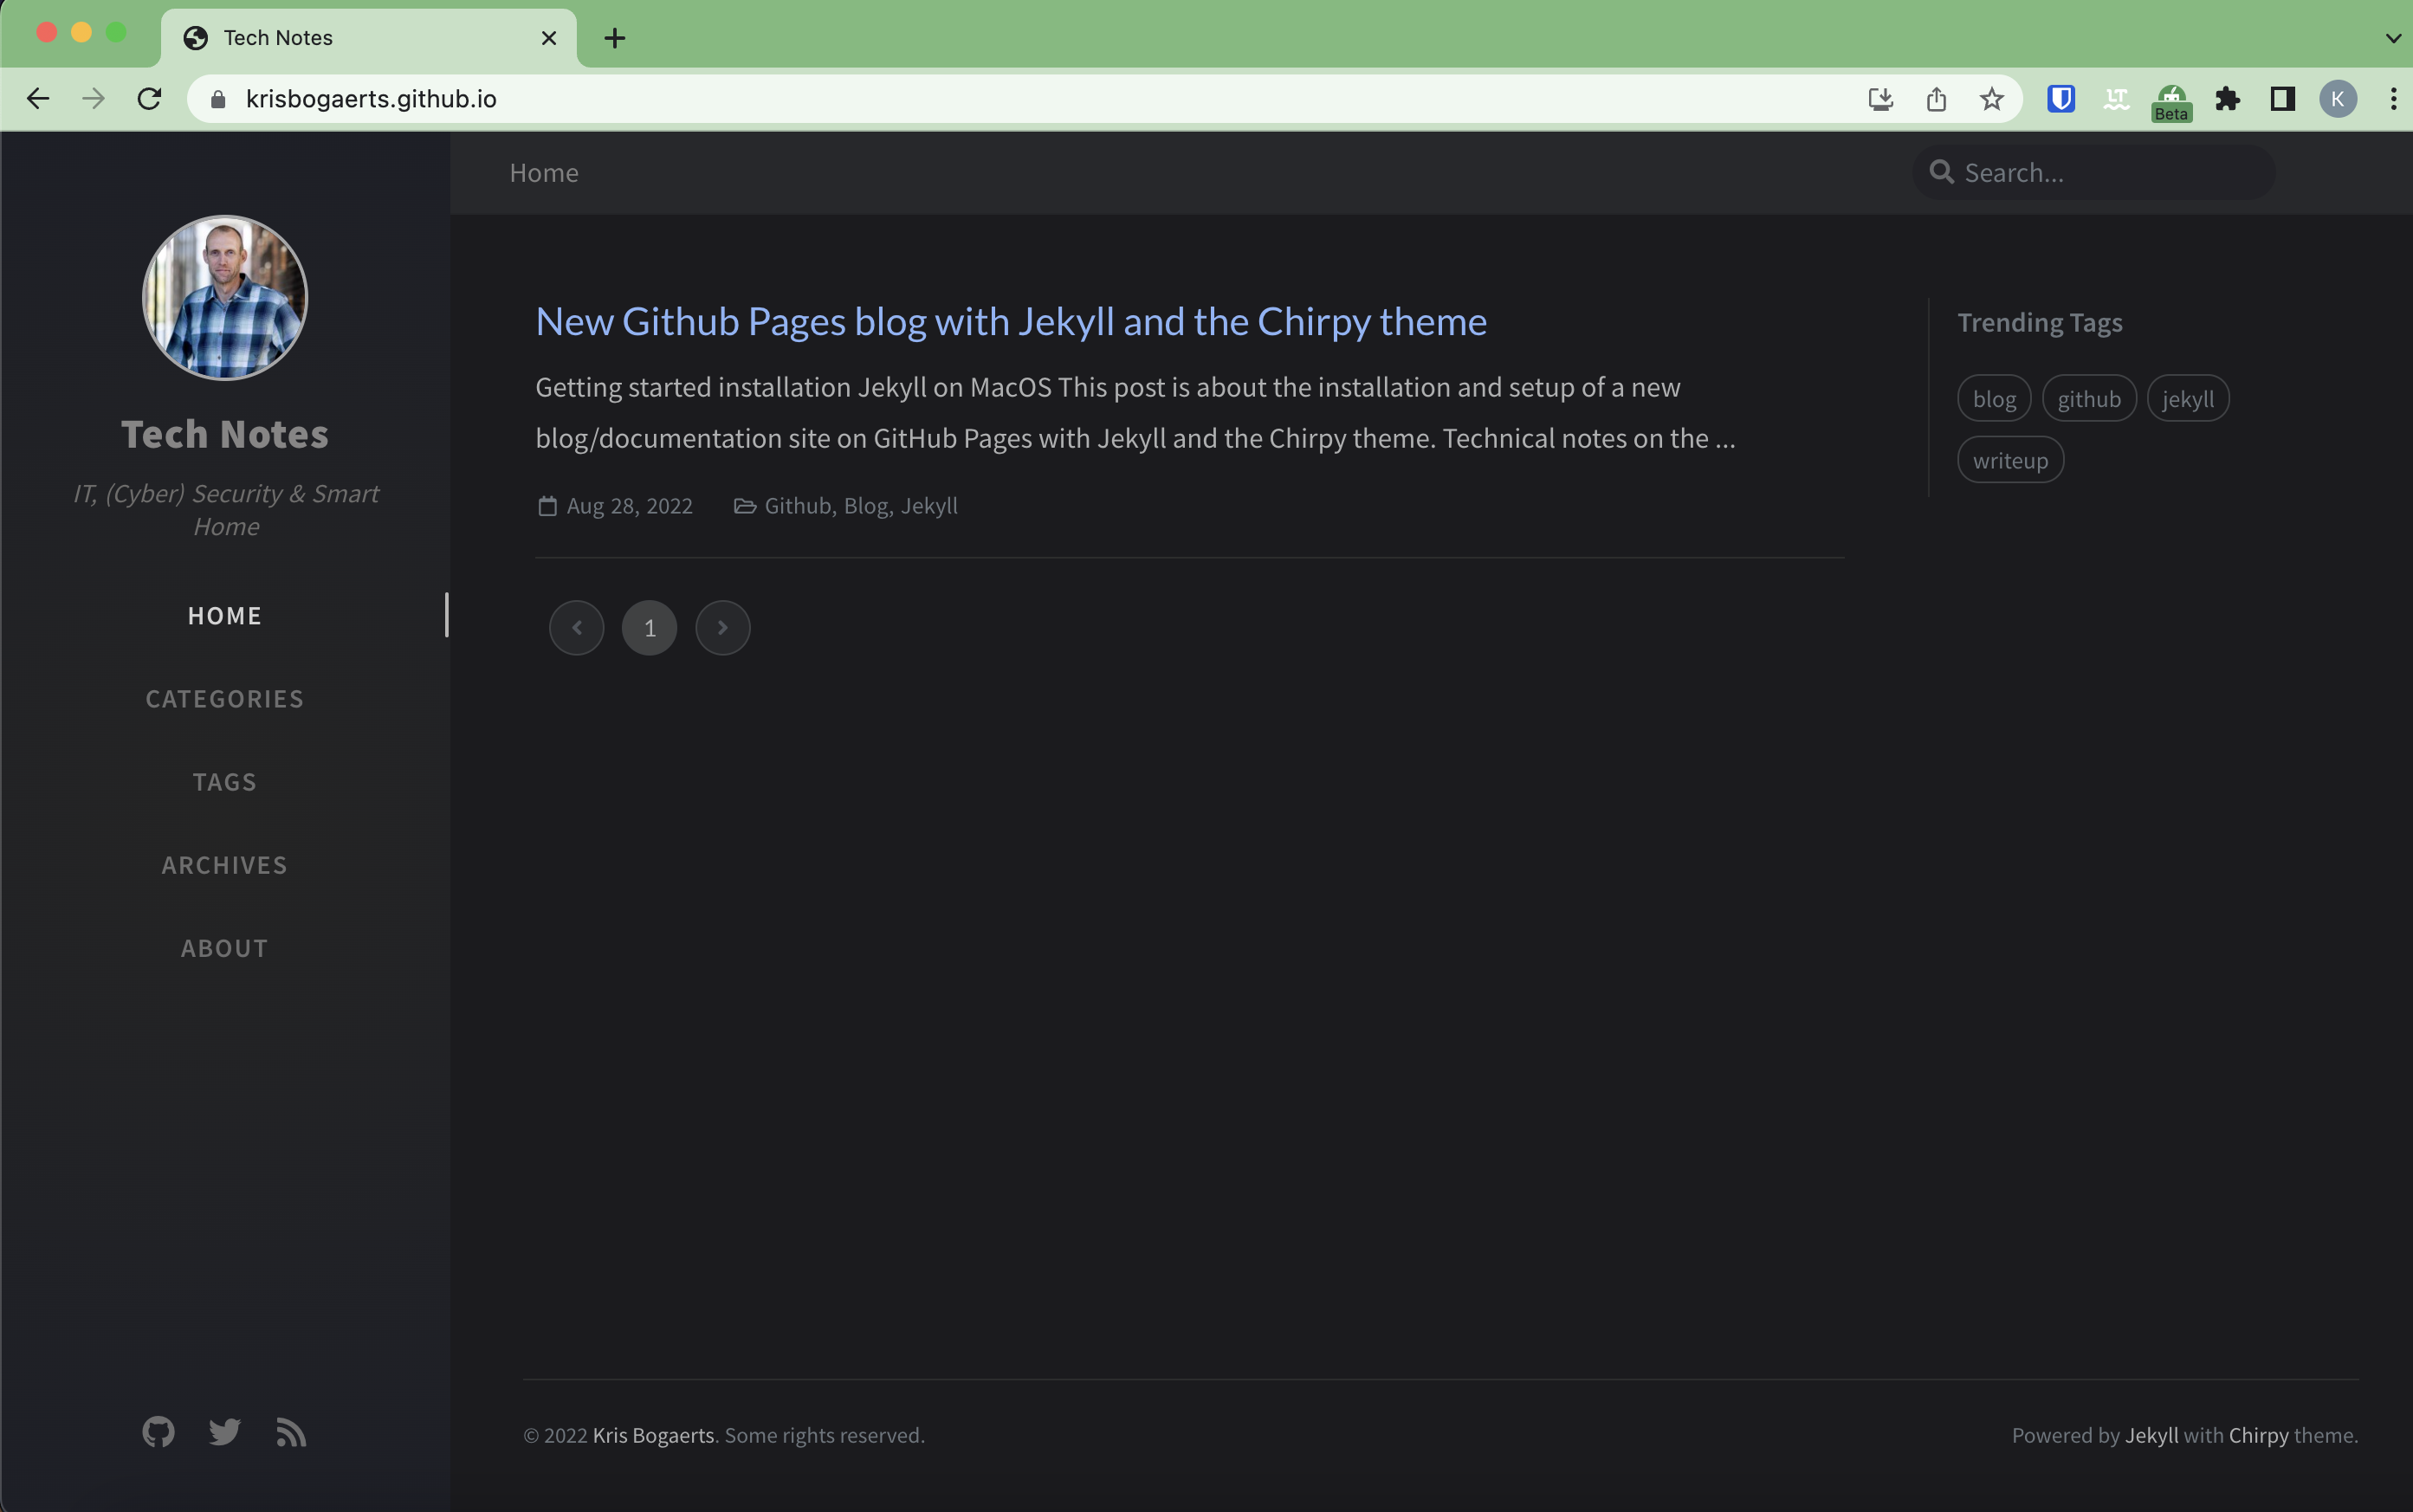Select the TAGS menu item
This screenshot has width=2413, height=1512.
point(224,780)
